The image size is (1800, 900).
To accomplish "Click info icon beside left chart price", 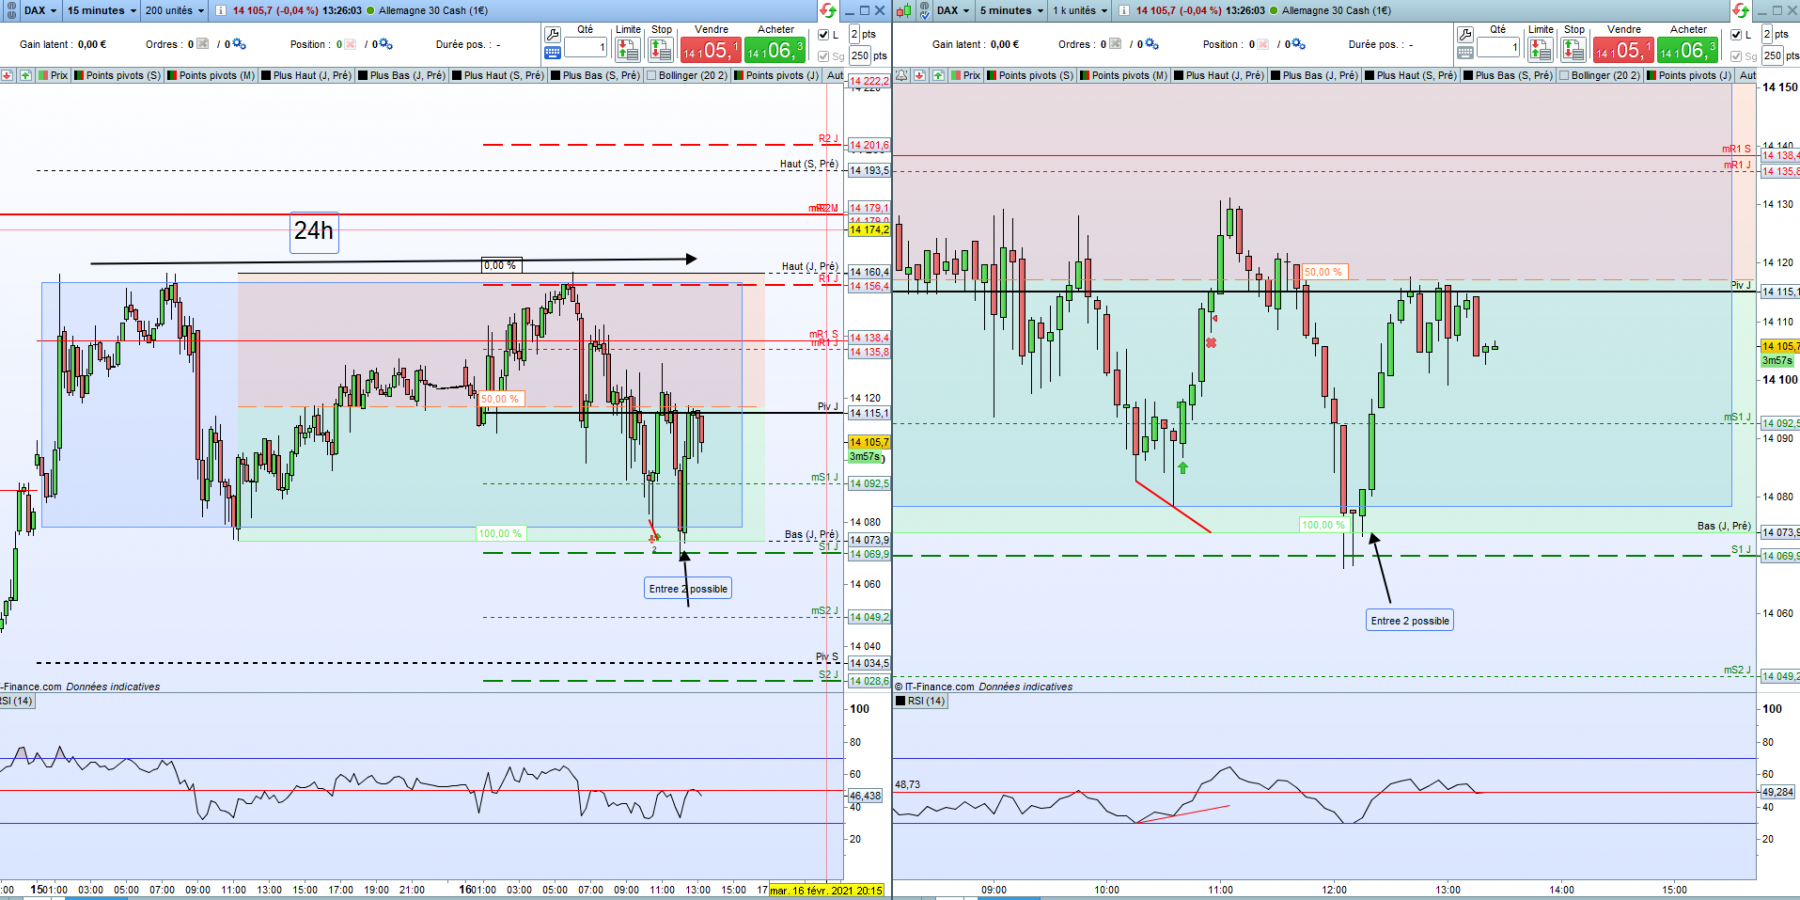I will [x=221, y=10].
